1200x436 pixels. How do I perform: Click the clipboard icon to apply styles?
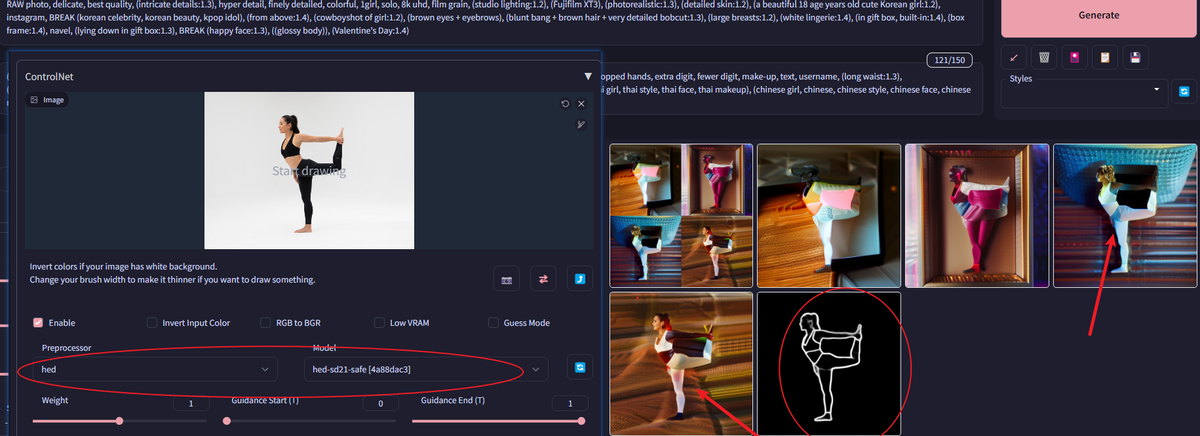[x=1104, y=58]
